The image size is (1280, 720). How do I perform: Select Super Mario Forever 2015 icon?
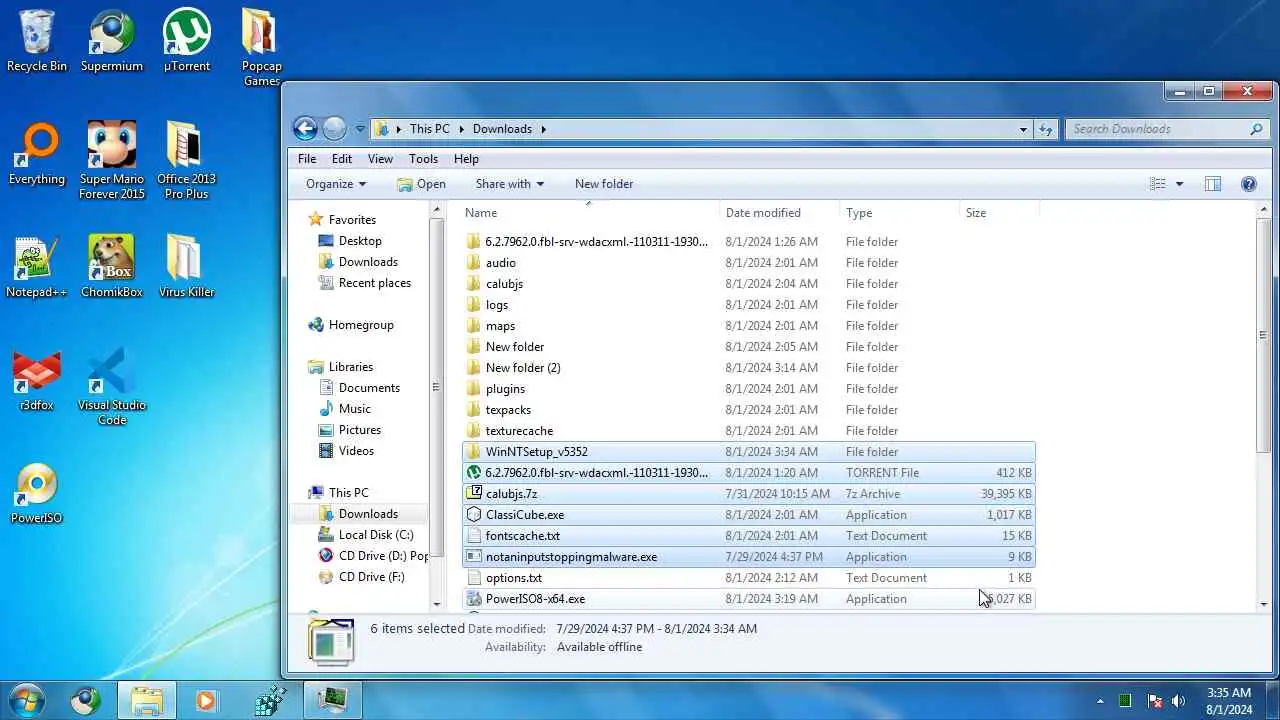pyautogui.click(x=112, y=160)
